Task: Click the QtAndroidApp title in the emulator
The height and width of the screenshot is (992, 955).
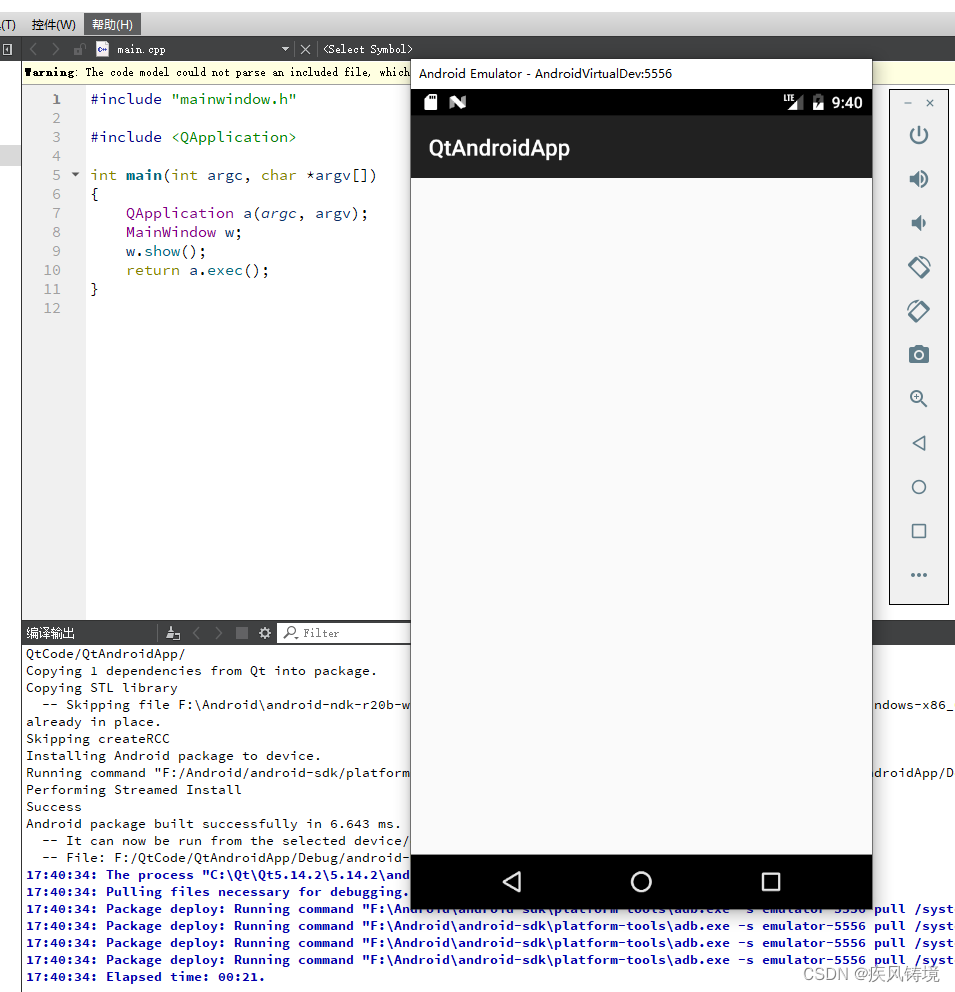Action: point(499,148)
